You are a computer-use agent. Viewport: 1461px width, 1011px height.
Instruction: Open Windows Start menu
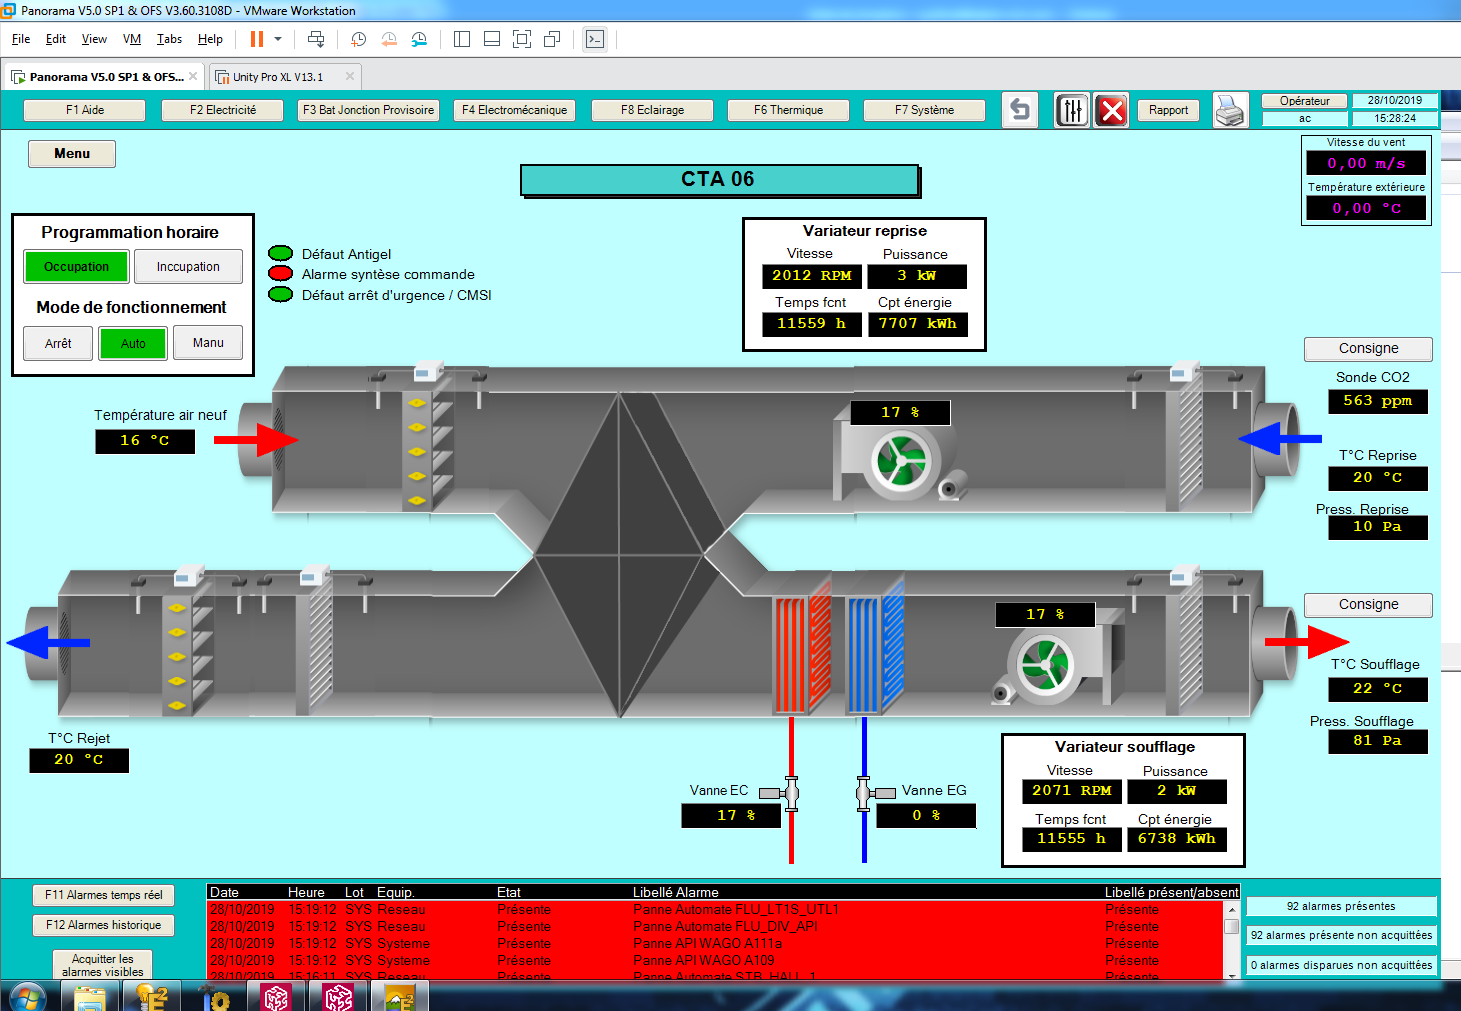[26, 997]
